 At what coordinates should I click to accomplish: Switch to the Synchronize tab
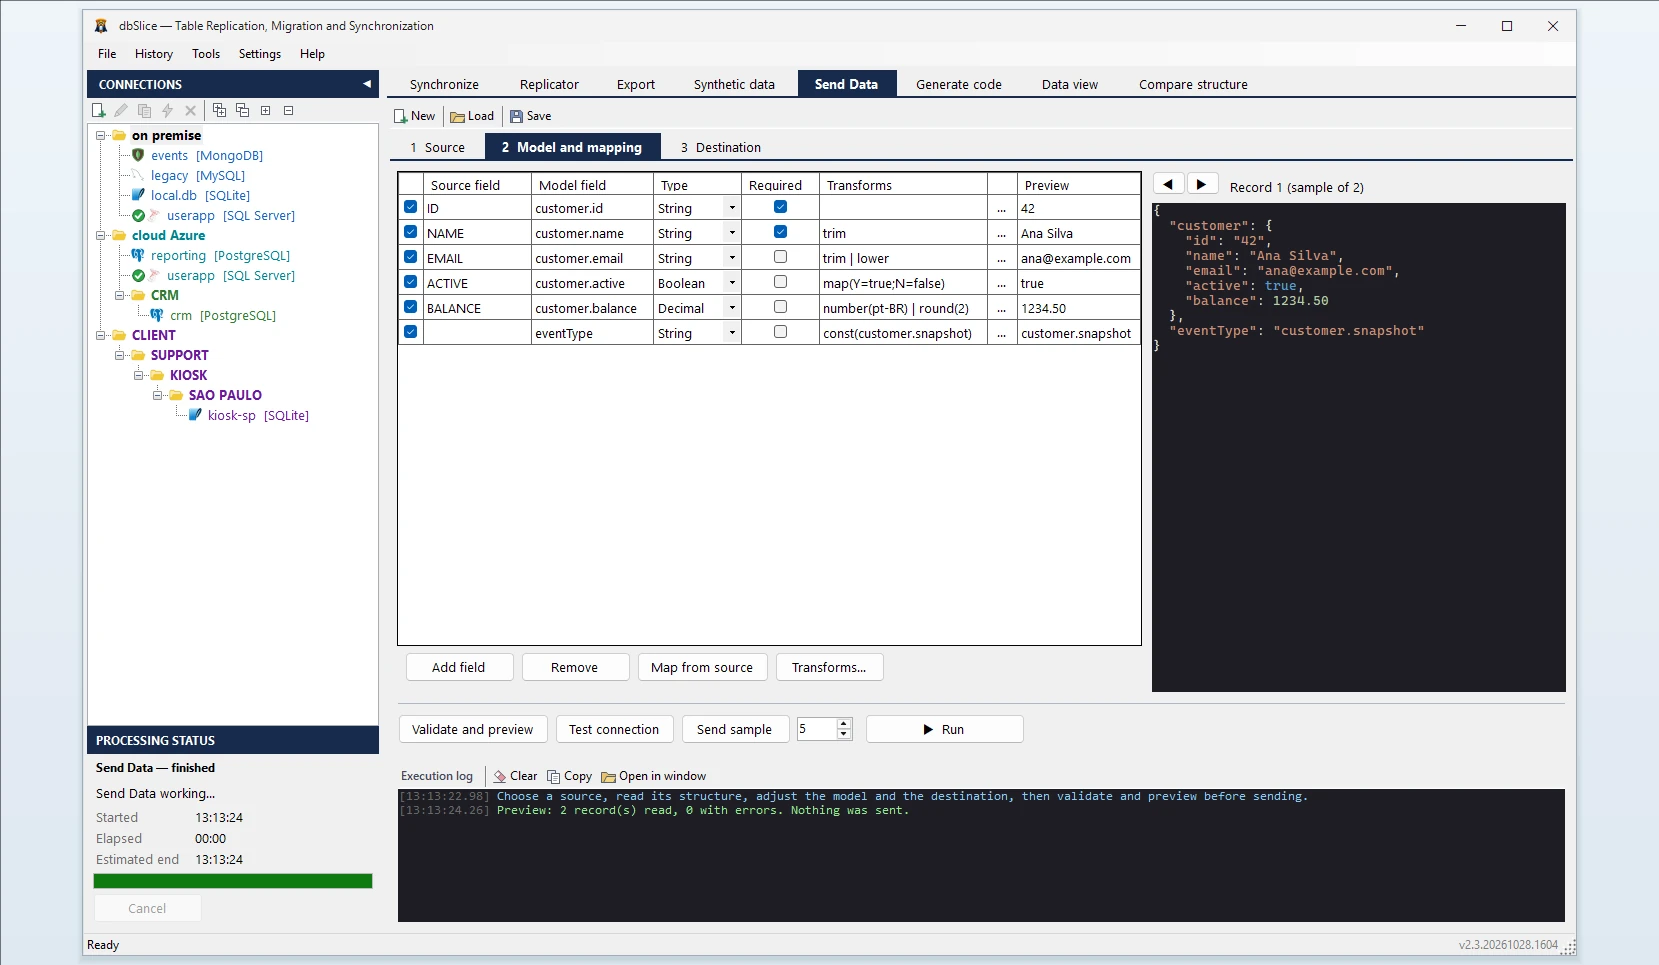(x=444, y=85)
